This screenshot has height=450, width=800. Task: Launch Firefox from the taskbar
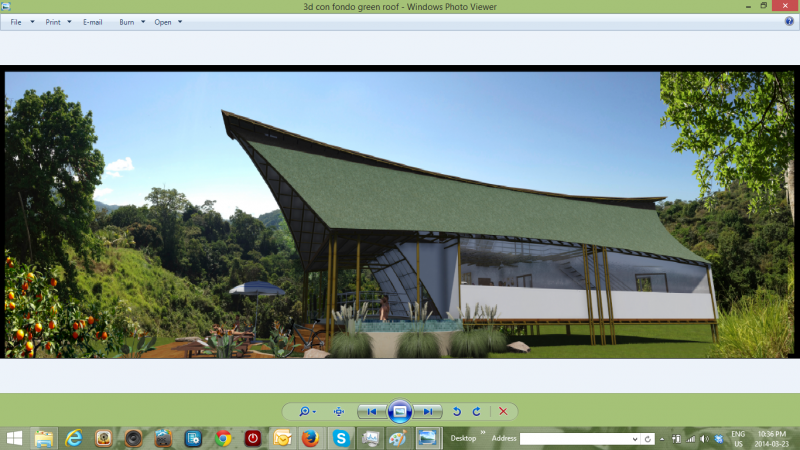(311, 438)
